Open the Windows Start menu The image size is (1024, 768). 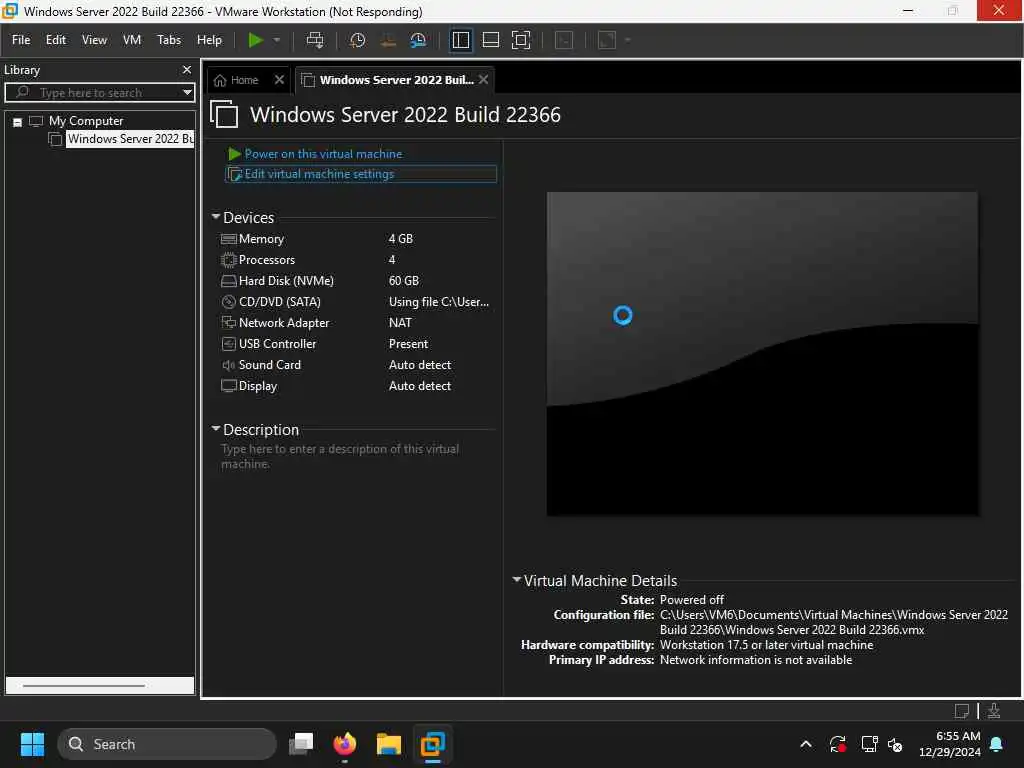click(x=32, y=744)
